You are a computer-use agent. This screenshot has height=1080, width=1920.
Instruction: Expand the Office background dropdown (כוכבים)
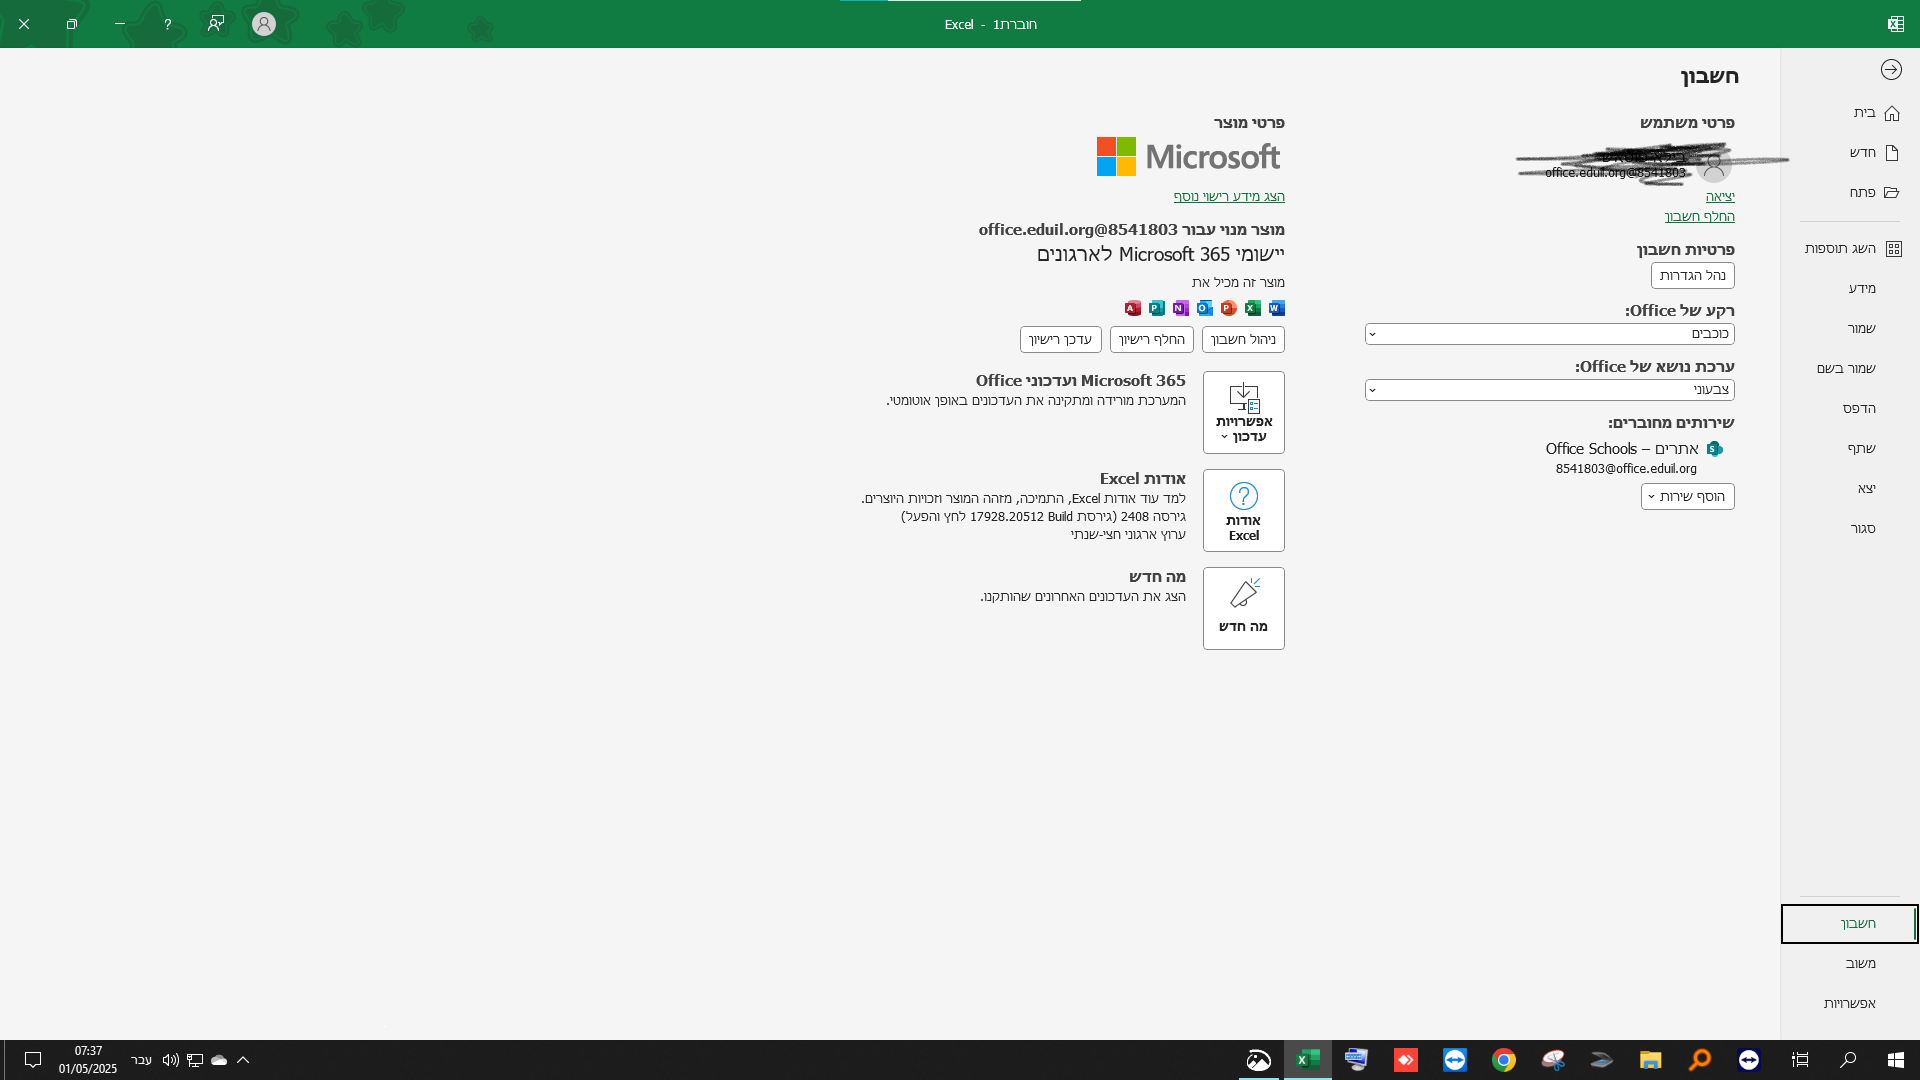click(1549, 334)
